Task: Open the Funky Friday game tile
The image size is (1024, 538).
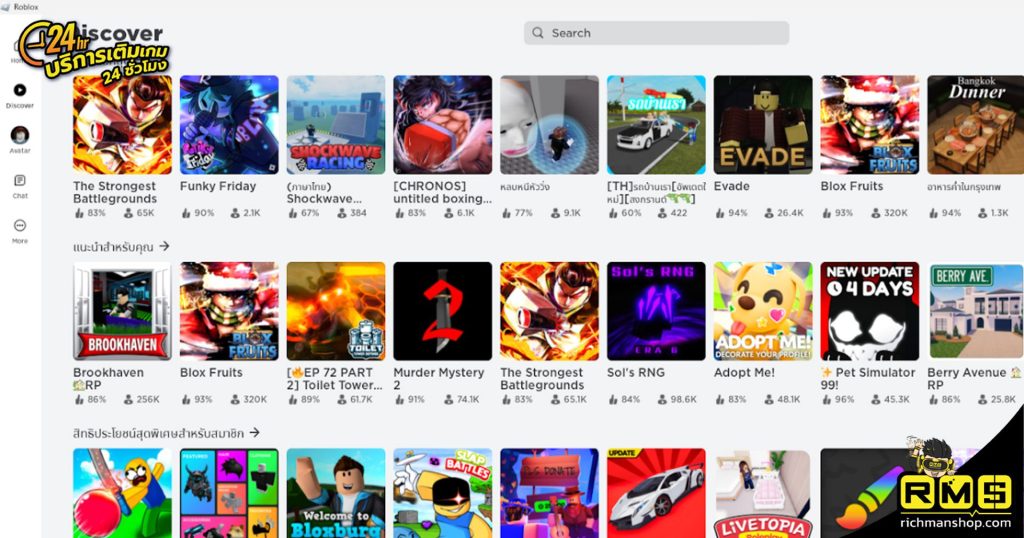Action: pos(229,125)
